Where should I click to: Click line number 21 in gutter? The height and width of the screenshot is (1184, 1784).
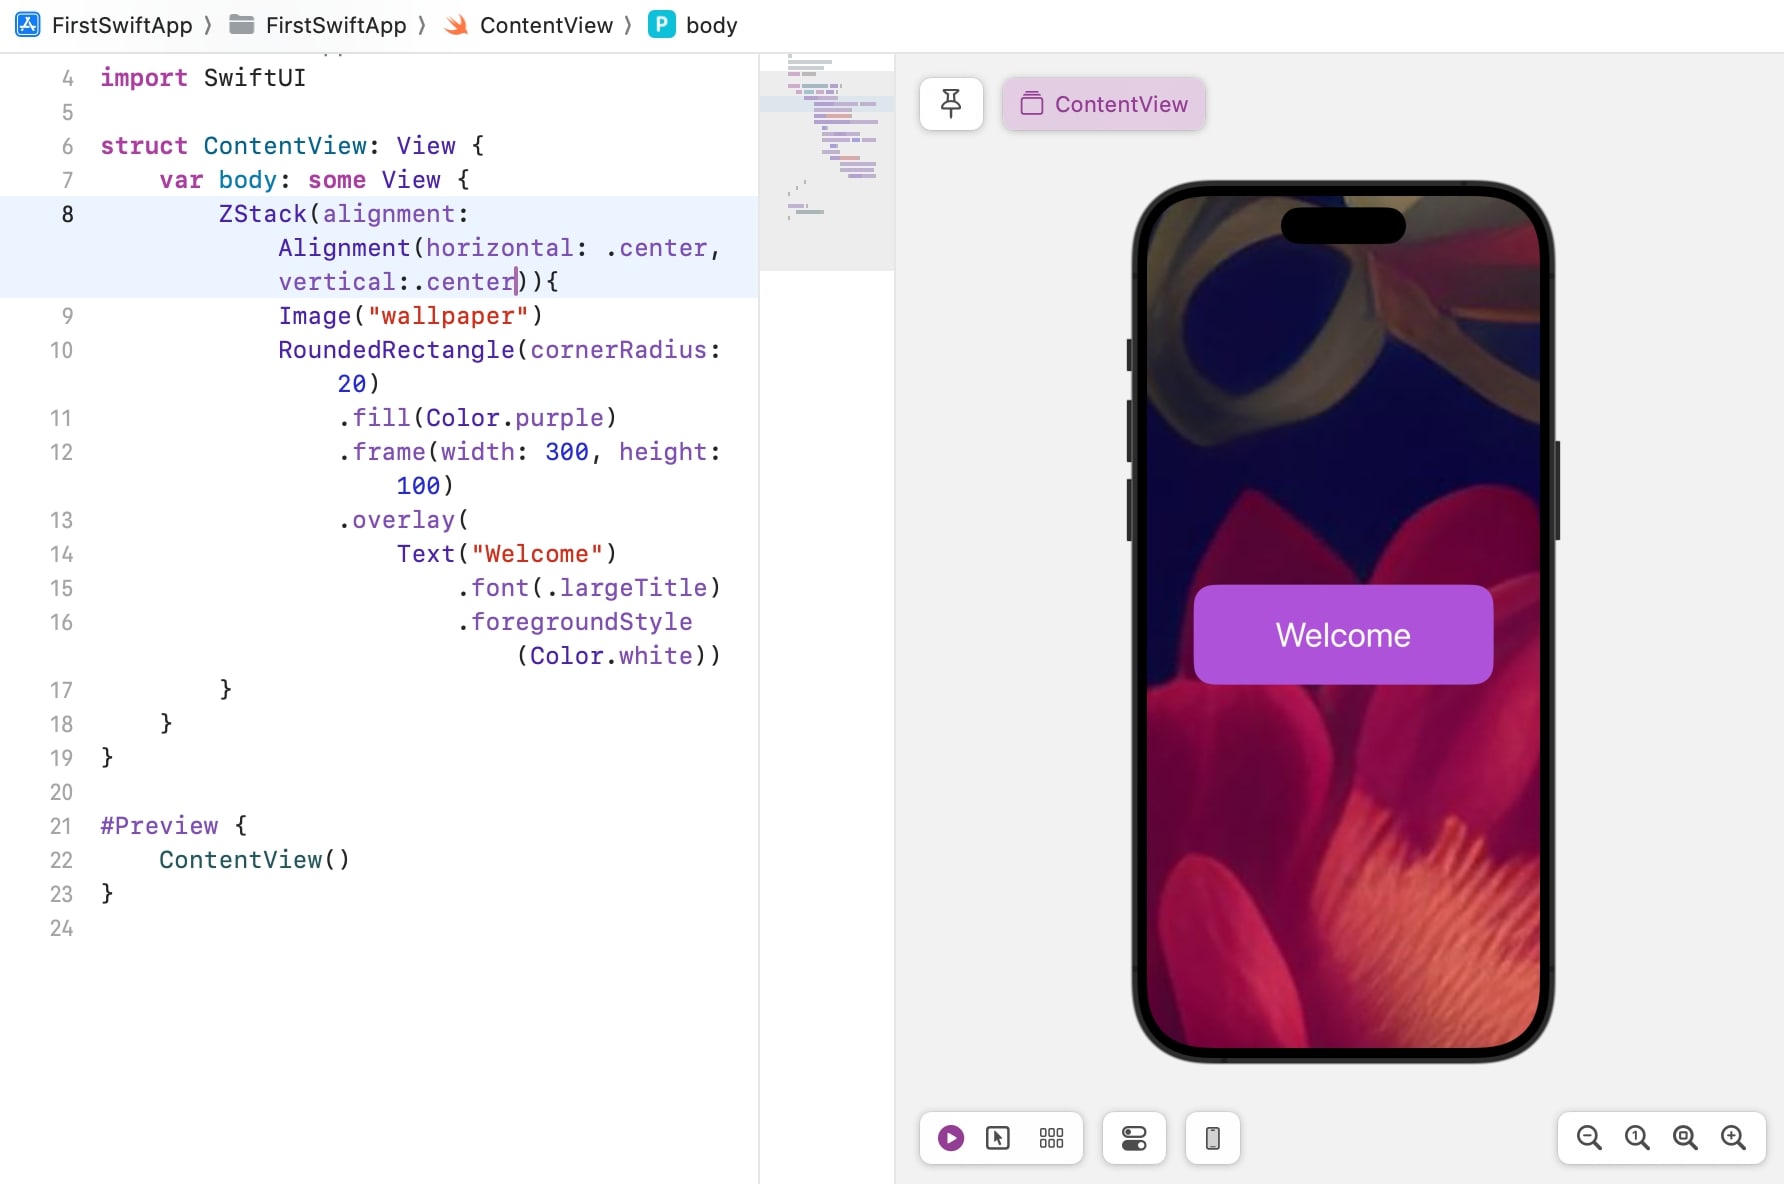point(61,826)
